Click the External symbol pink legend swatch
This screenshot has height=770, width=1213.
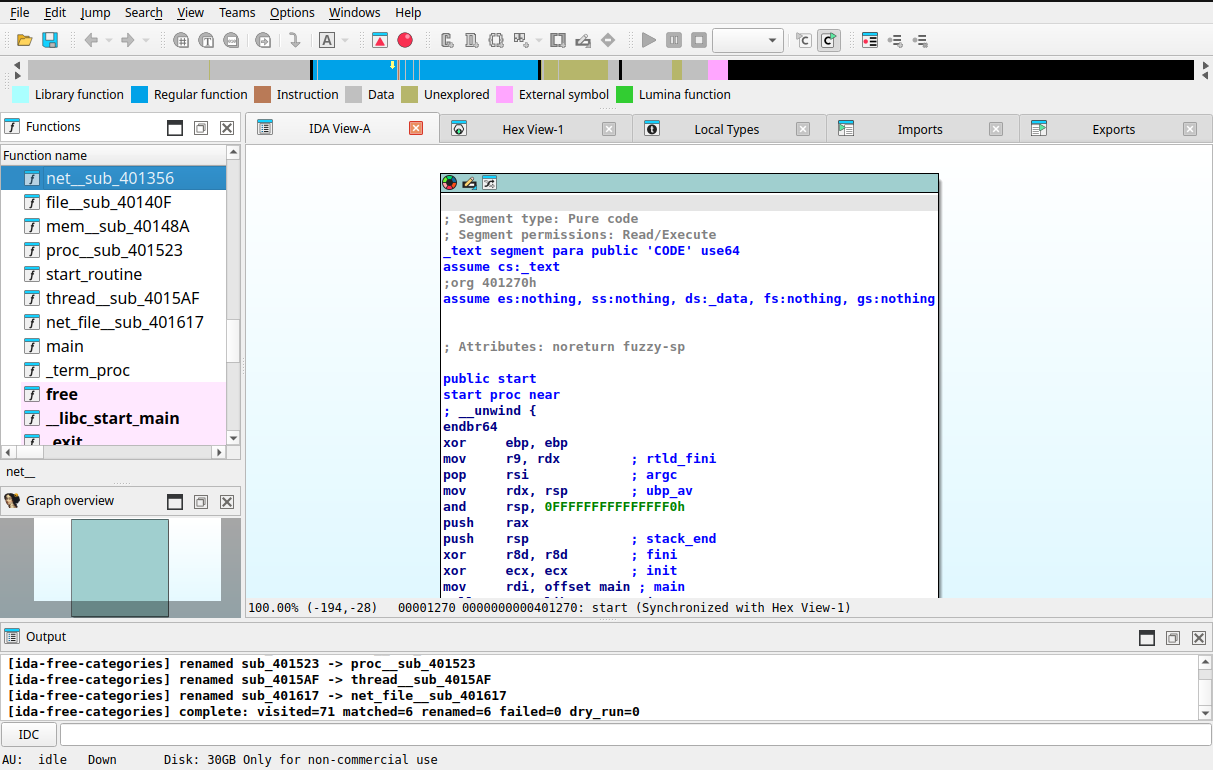[x=505, y=95]
